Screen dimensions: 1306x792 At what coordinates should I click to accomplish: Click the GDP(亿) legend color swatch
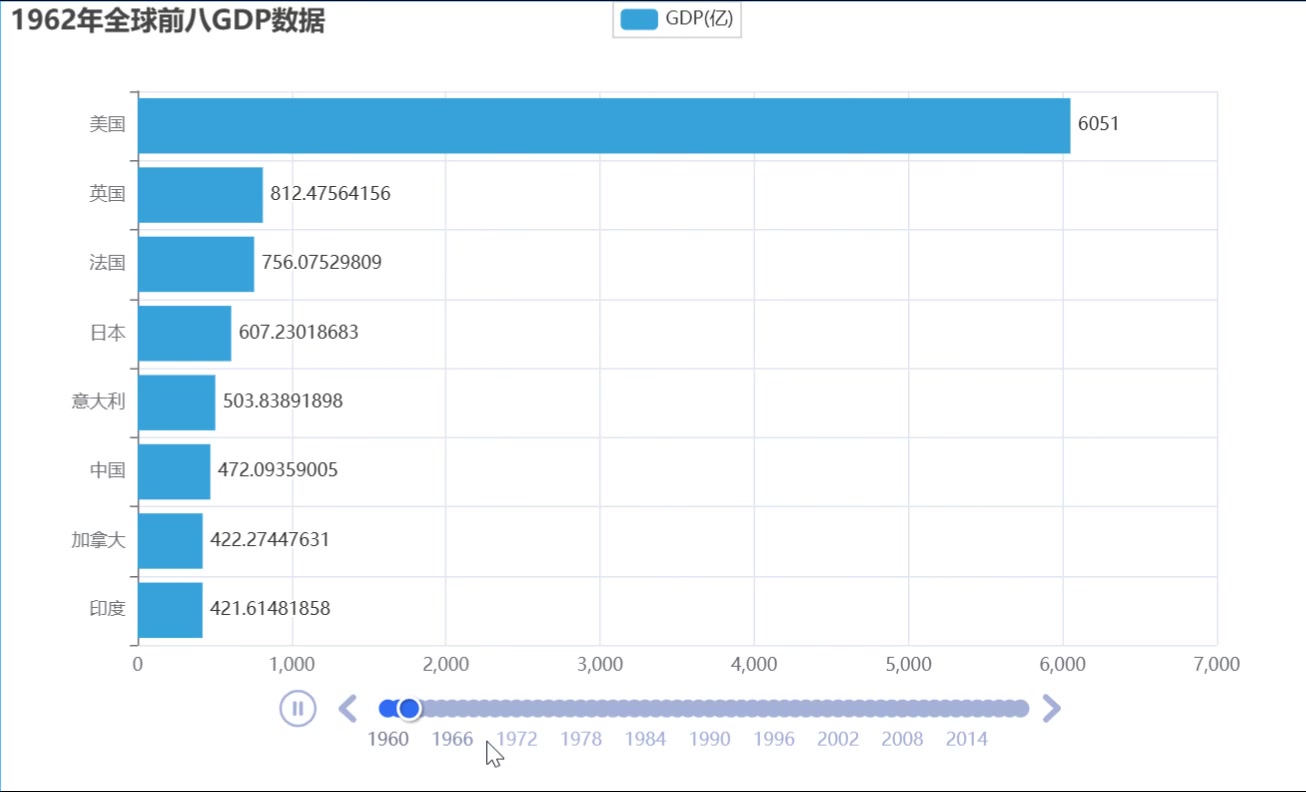tap(639, 19)
